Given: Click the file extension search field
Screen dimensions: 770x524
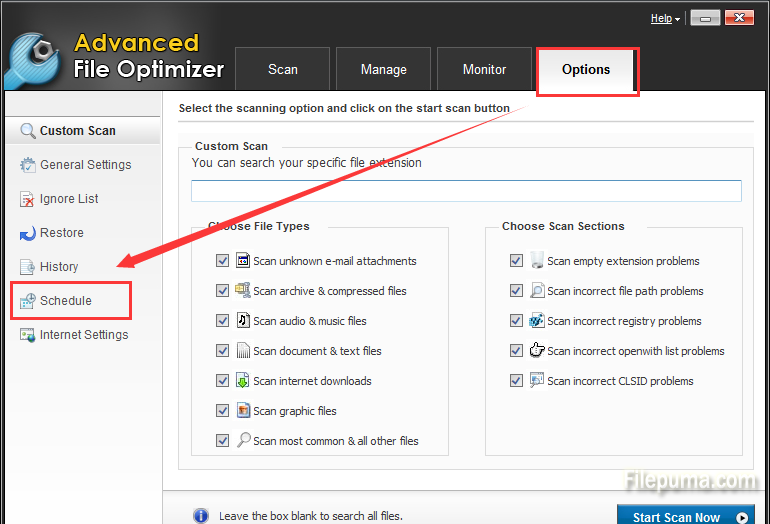Looking at the screenshot, I should [x=466, y=191].
